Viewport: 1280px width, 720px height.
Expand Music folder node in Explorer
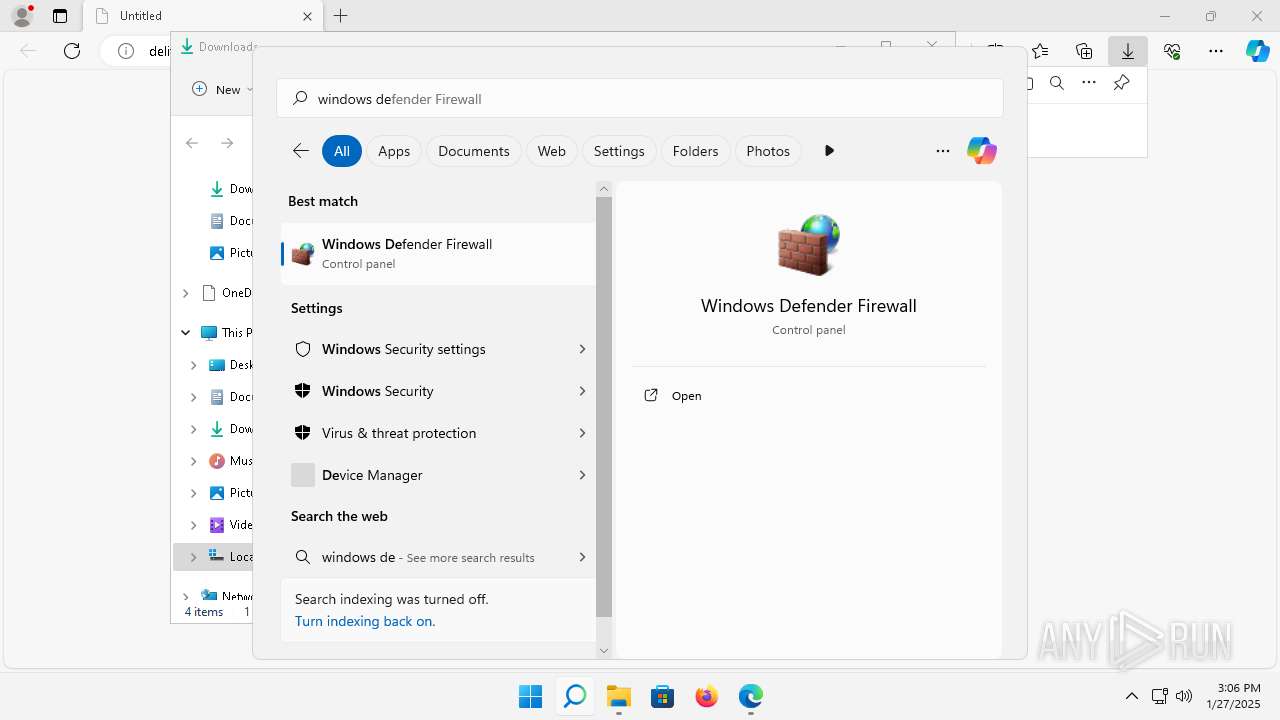pos(194,461)
